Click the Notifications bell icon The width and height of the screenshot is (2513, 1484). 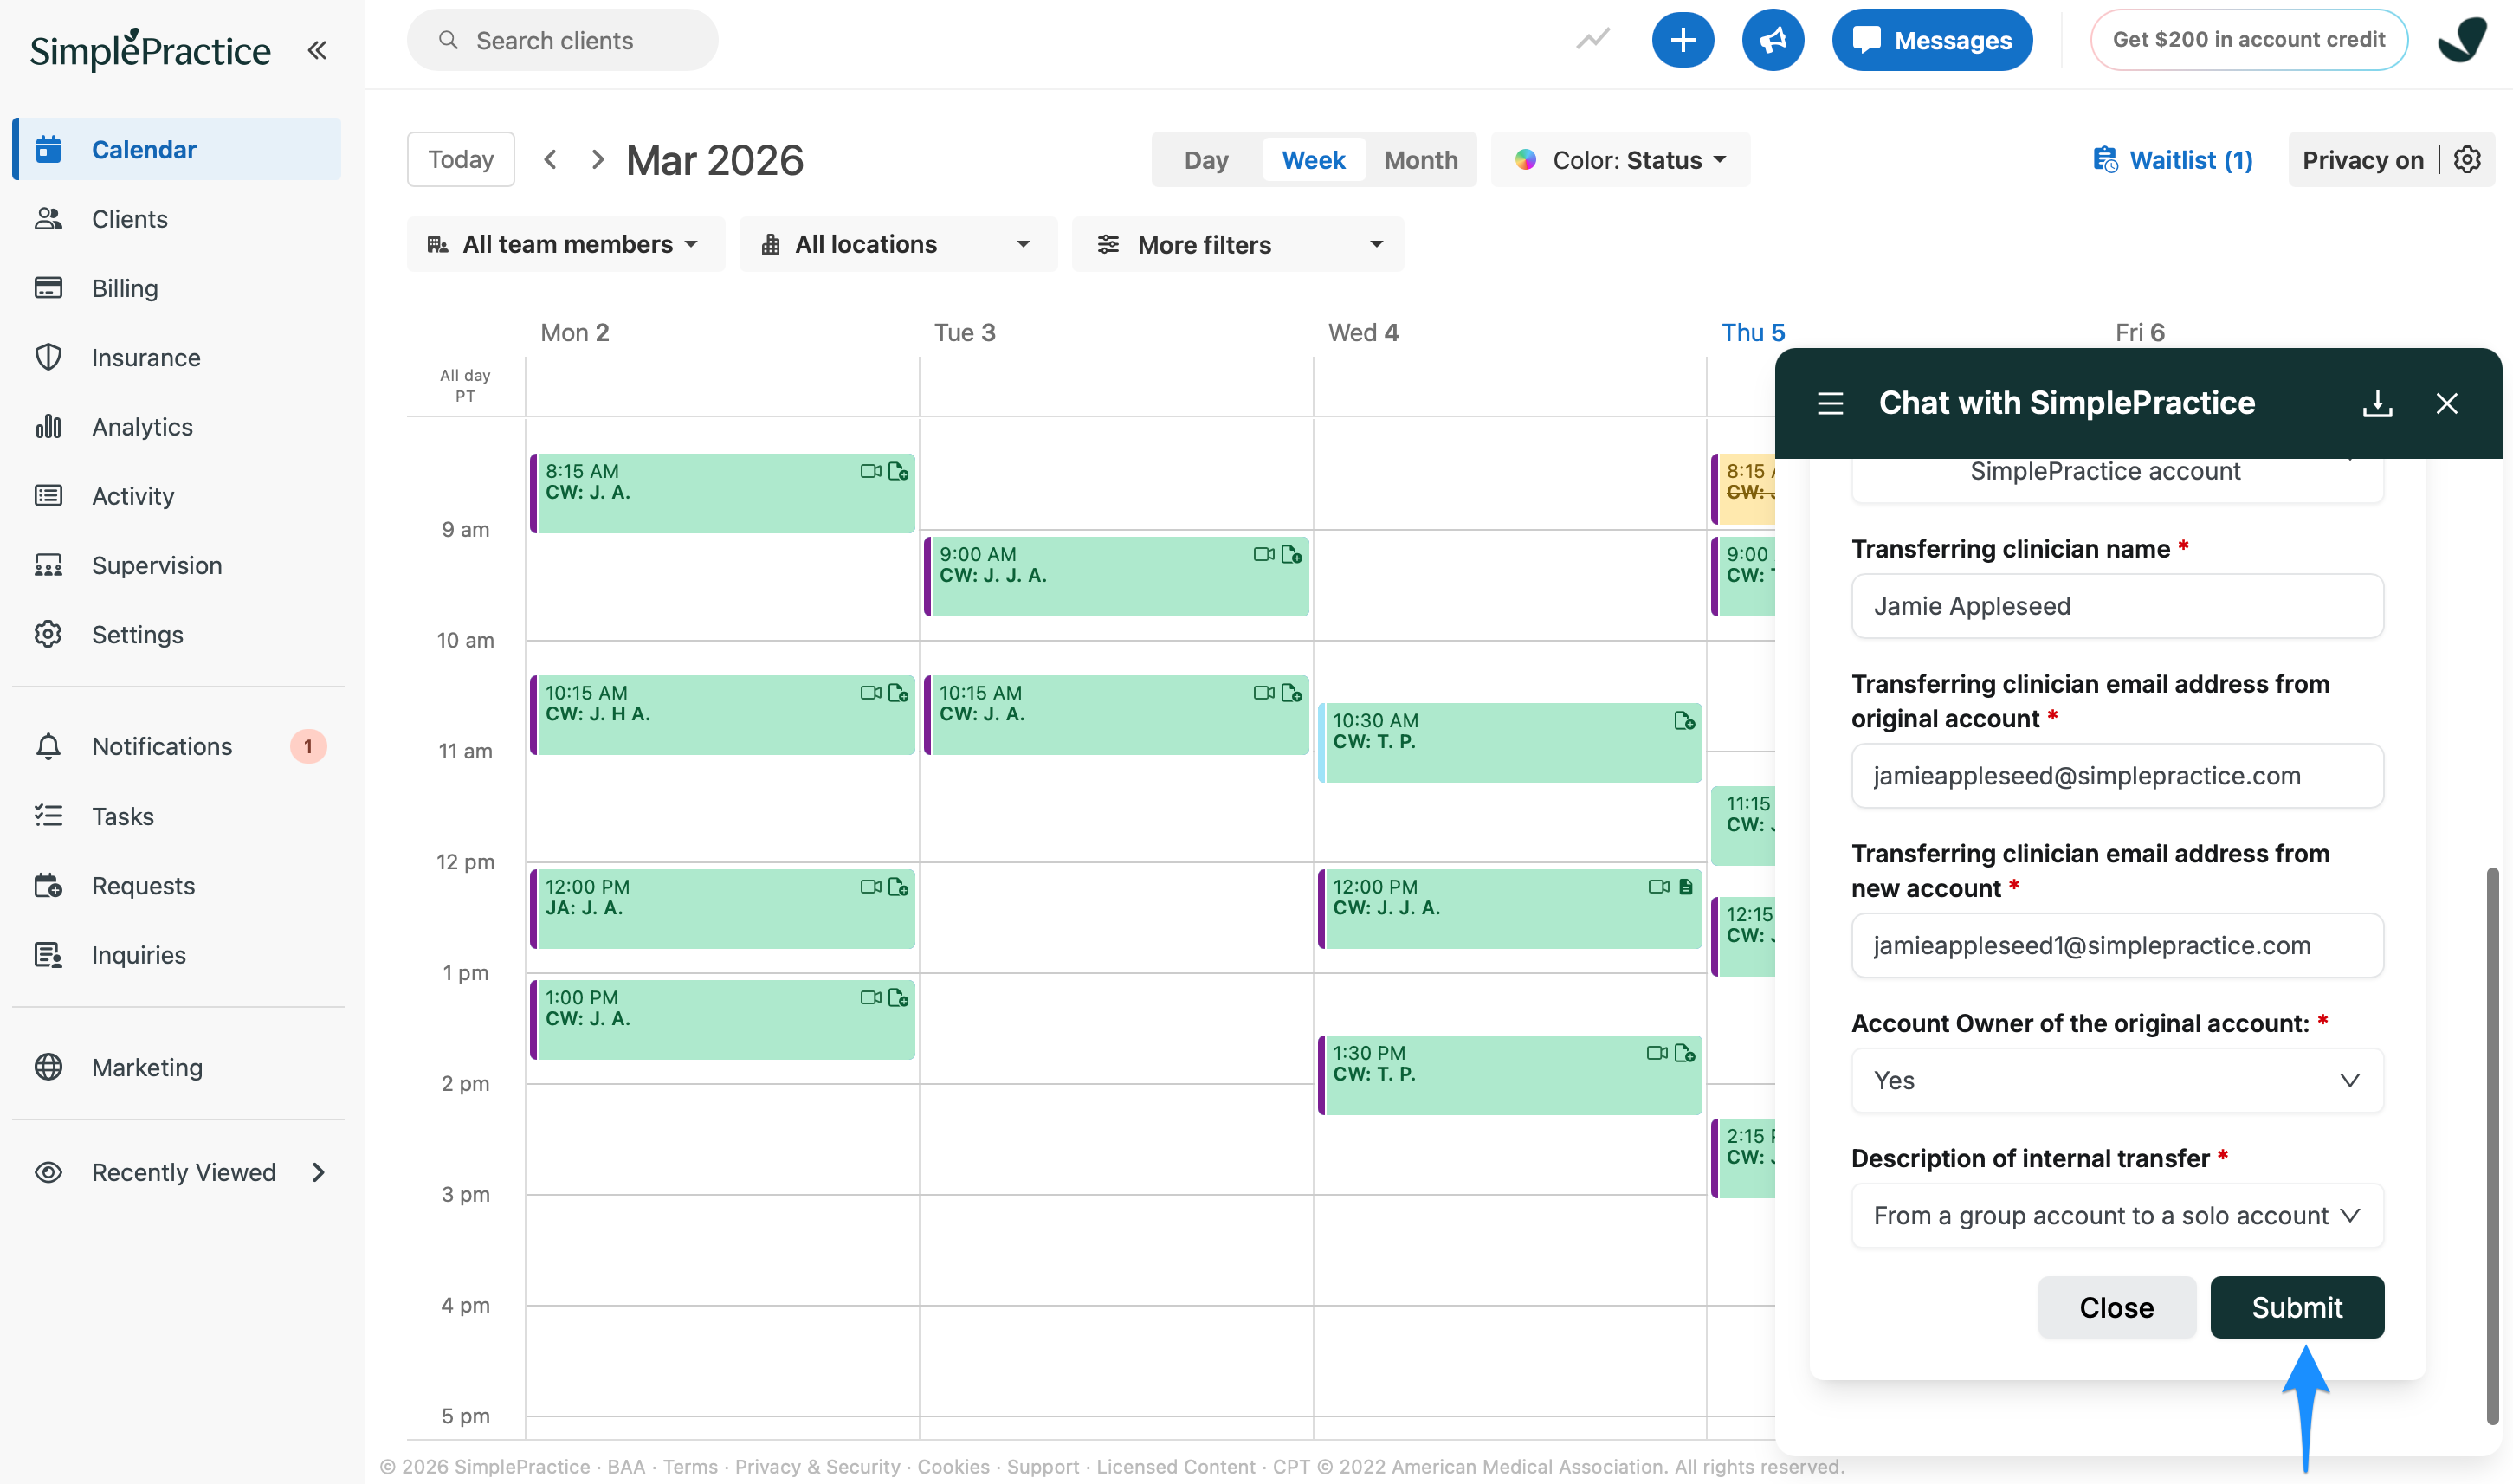tap(48, 746)
